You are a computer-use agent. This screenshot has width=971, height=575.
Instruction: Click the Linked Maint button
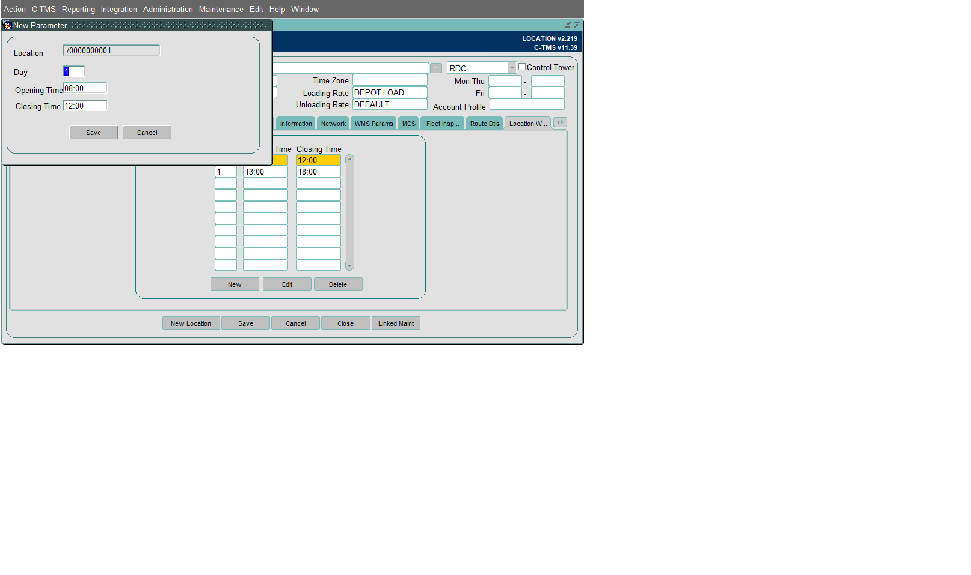pos(396,323)
